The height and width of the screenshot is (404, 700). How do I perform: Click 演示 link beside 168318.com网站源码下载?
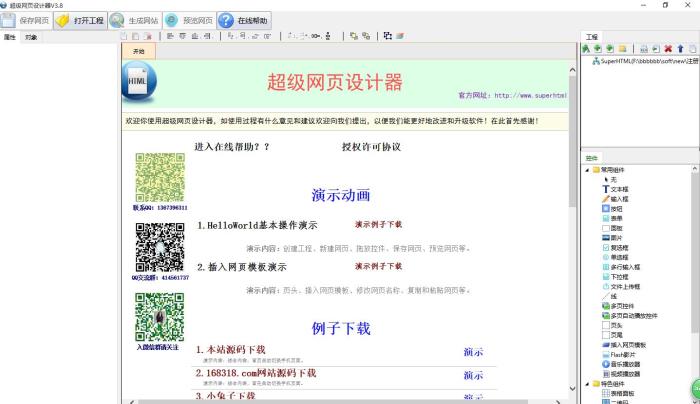473,375
